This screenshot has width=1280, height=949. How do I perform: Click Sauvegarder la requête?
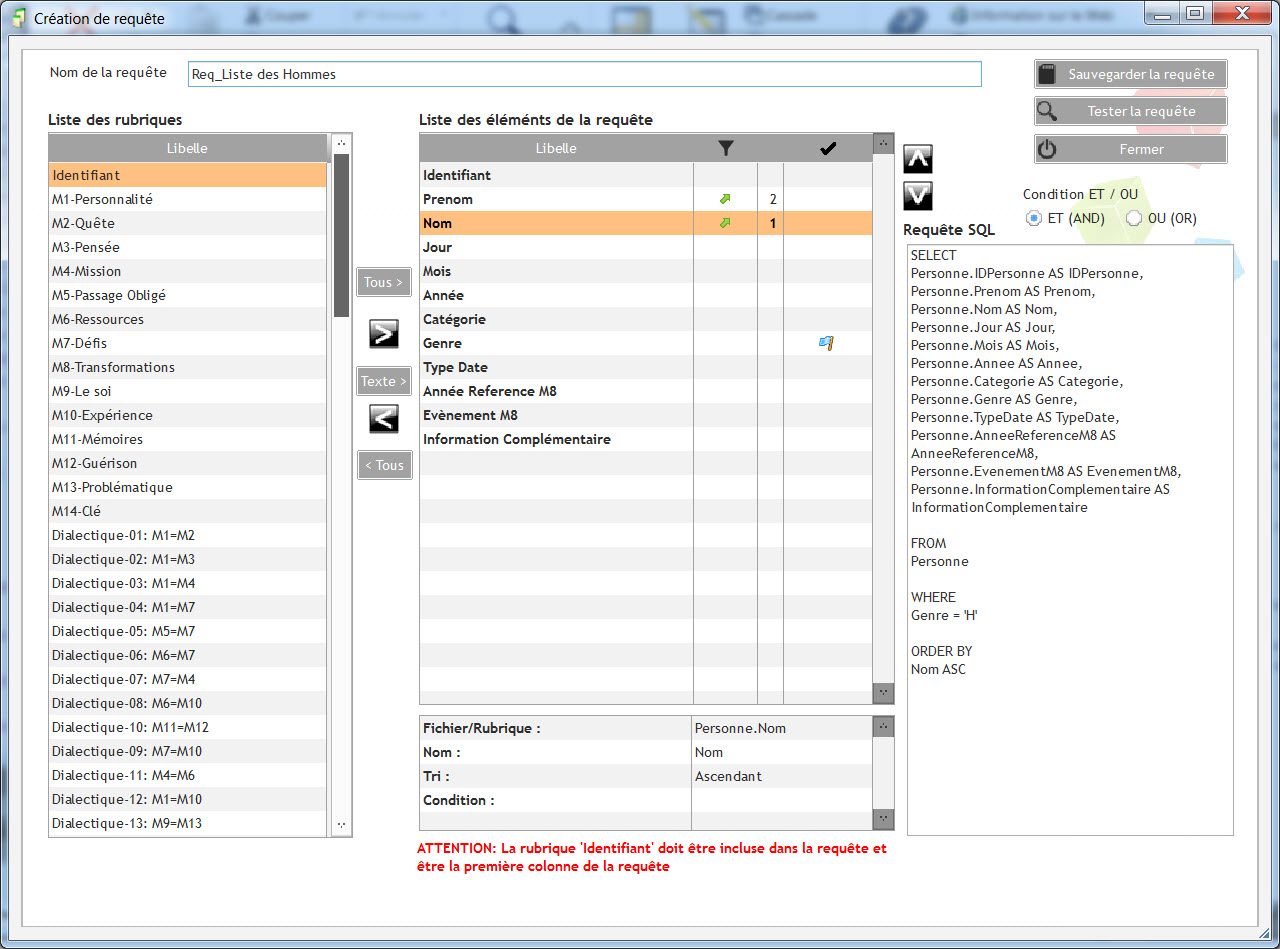tap(1129, 73)
